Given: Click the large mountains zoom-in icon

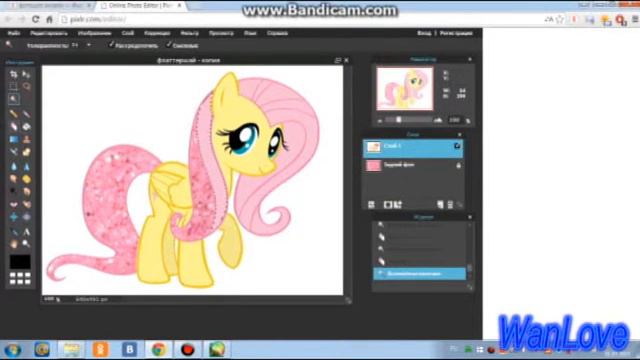Looking at the screenshot, I should coord(438,120).
